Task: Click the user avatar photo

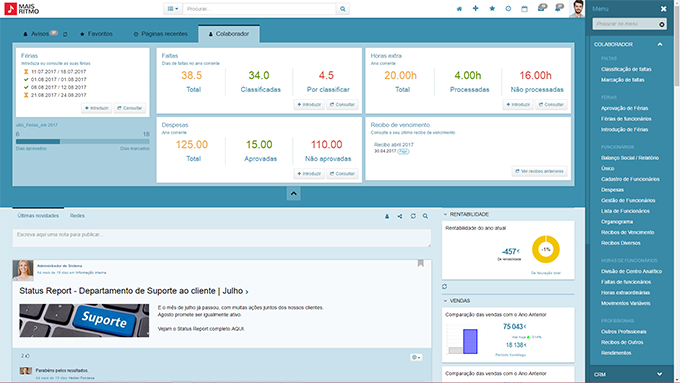Action: tap(577, 9)
